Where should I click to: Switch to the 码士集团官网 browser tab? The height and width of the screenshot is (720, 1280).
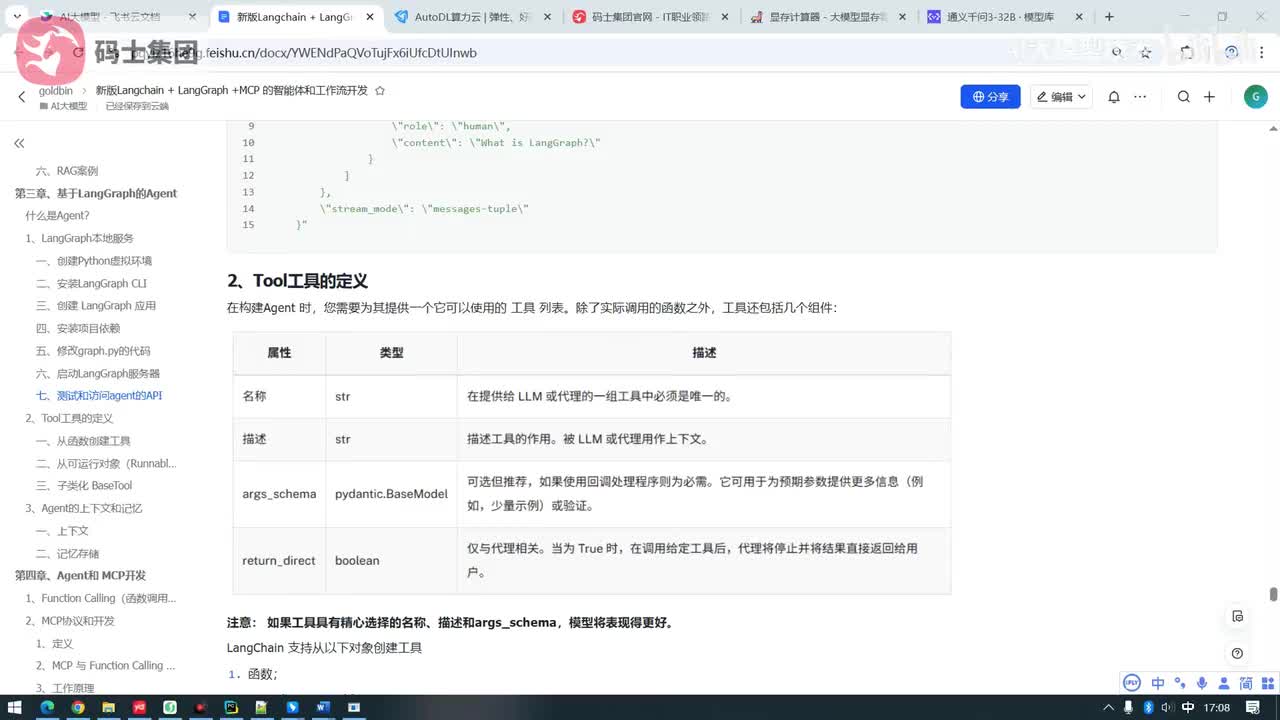(x=649, y=17)
